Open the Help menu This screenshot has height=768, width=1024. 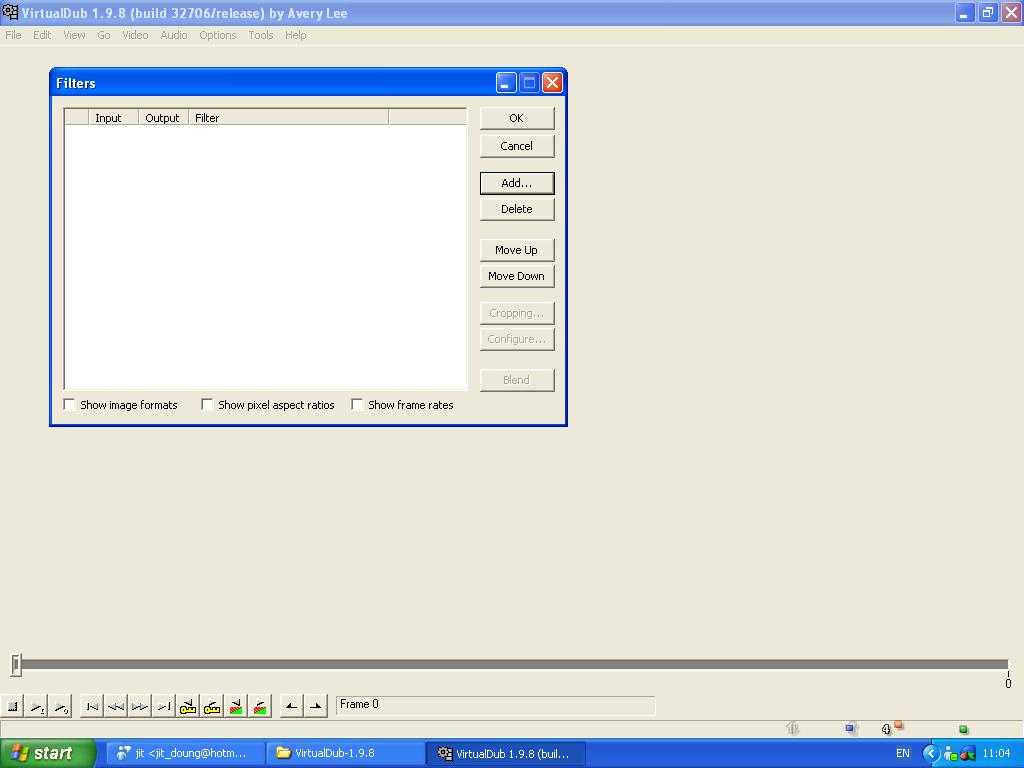295,35
